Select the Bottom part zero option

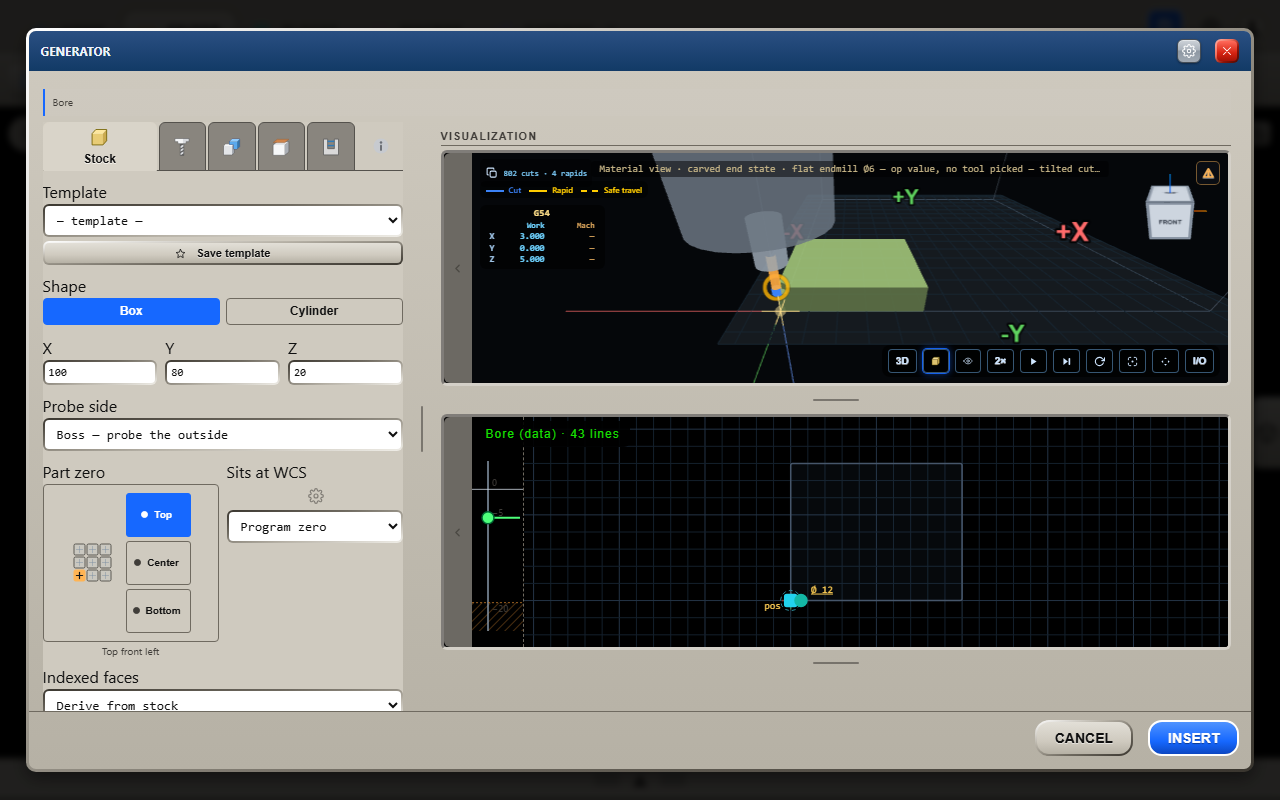pos(158,611)
